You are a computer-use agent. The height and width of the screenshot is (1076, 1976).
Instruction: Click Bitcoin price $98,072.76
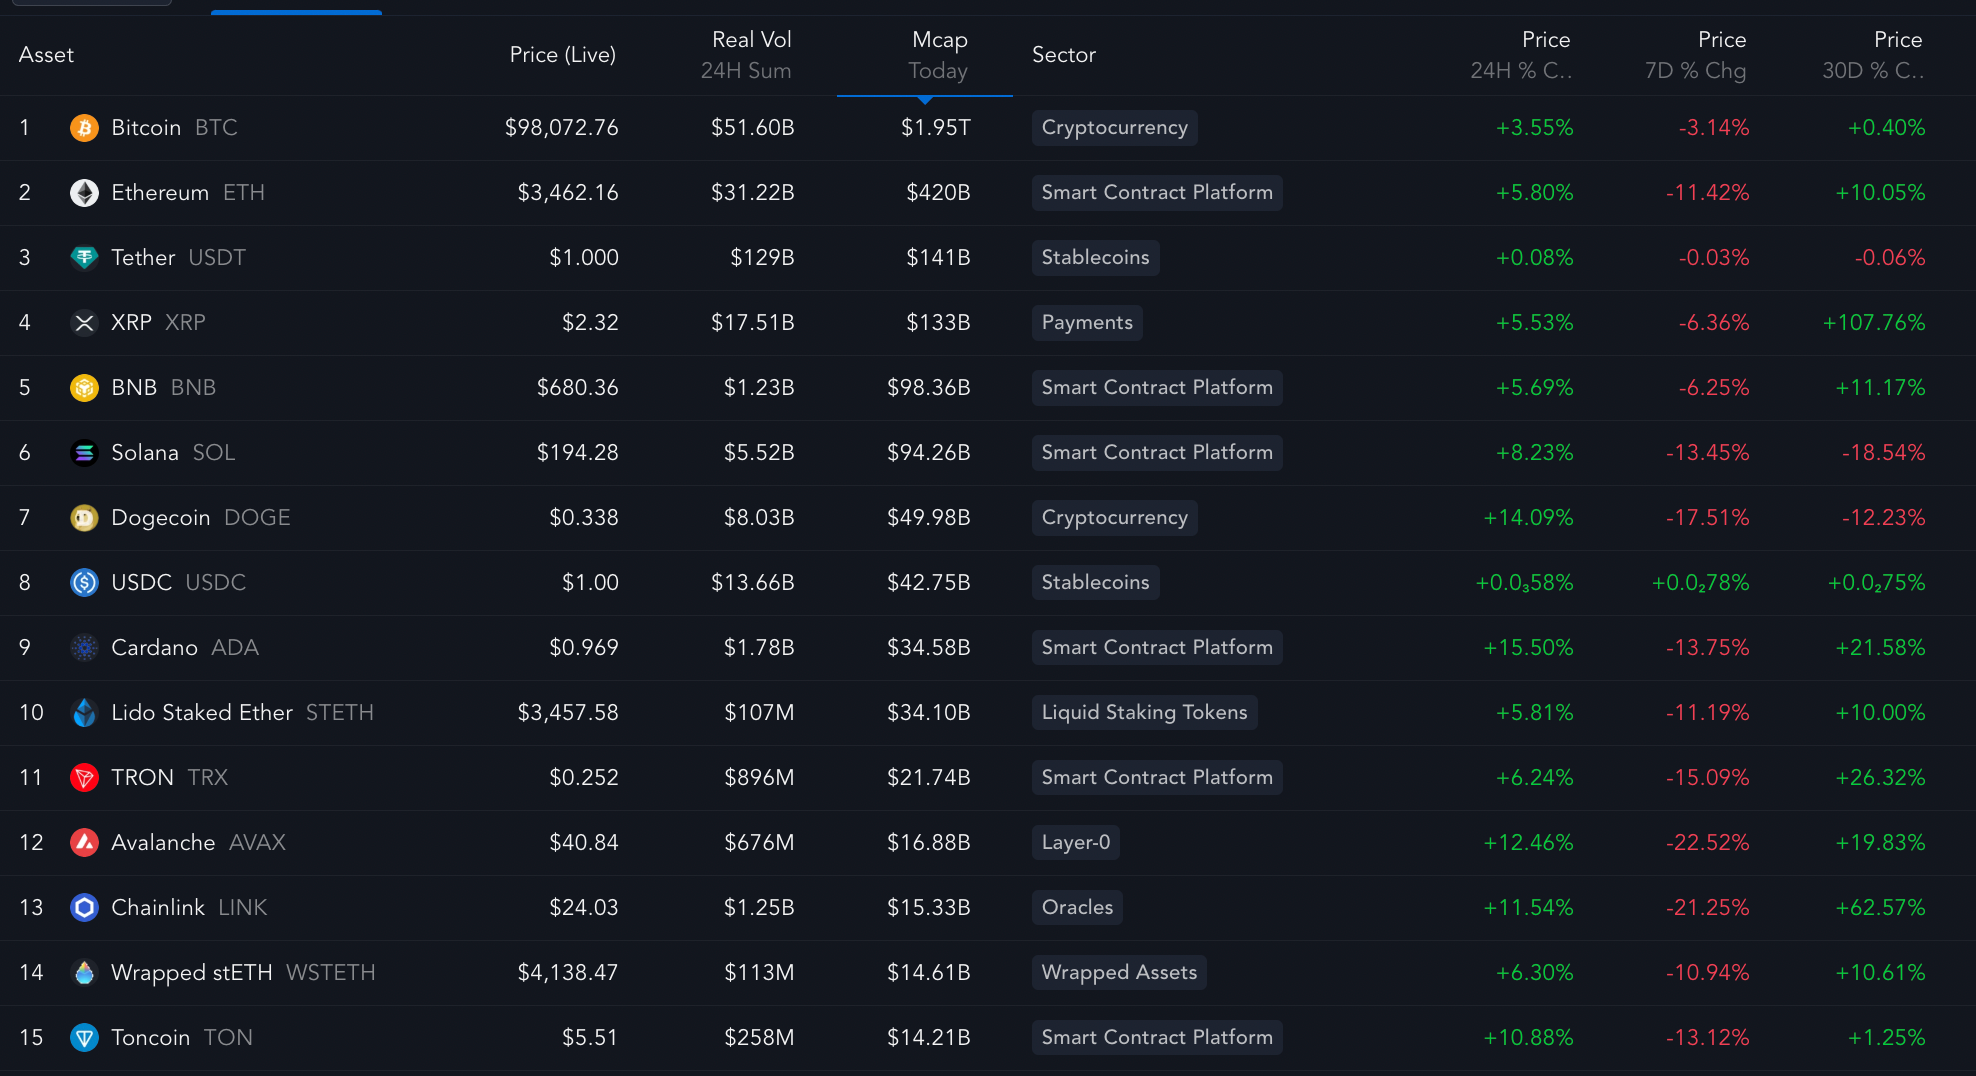[561, 128]
